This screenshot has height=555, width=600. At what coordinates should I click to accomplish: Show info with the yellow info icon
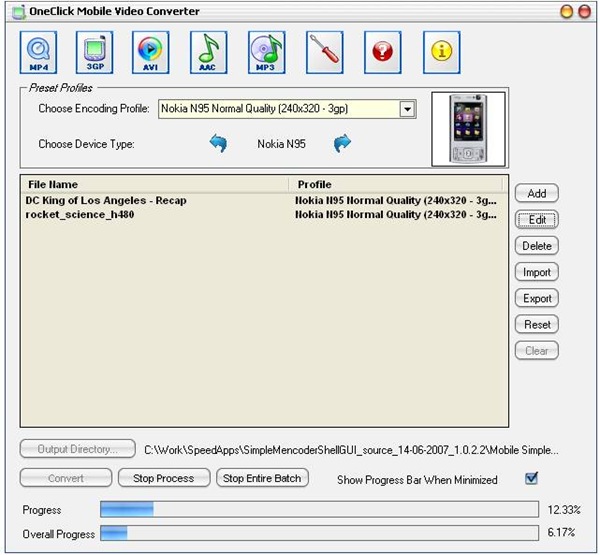tap(442, 52)
